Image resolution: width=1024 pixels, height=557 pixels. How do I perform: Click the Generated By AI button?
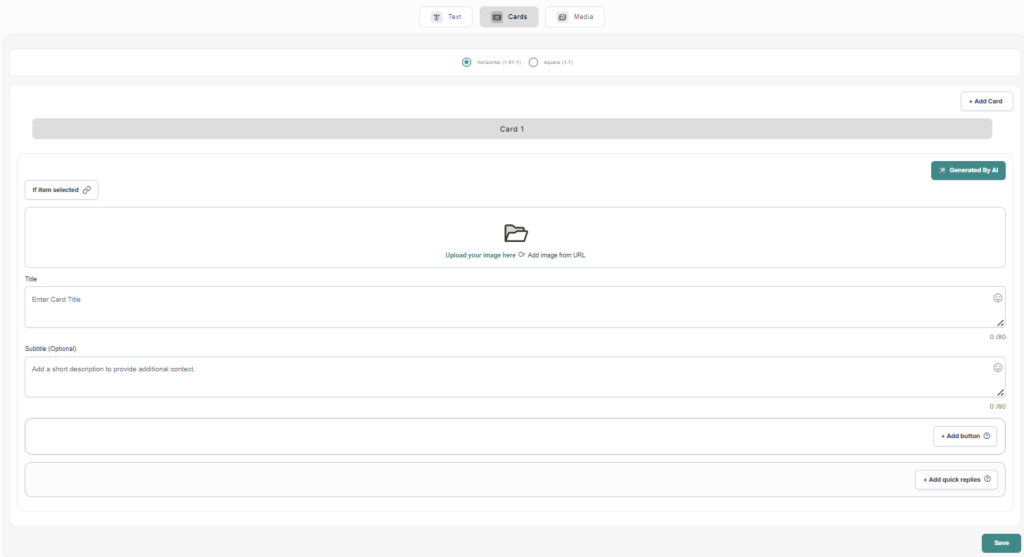967,171
